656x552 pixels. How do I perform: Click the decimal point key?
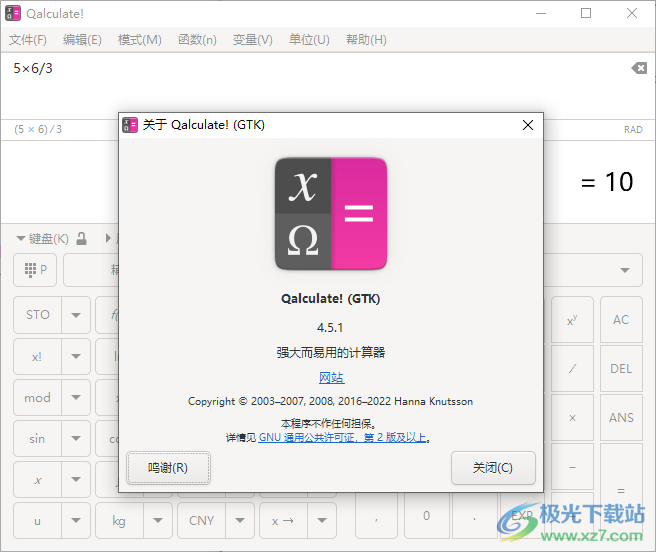pos(474,516)
